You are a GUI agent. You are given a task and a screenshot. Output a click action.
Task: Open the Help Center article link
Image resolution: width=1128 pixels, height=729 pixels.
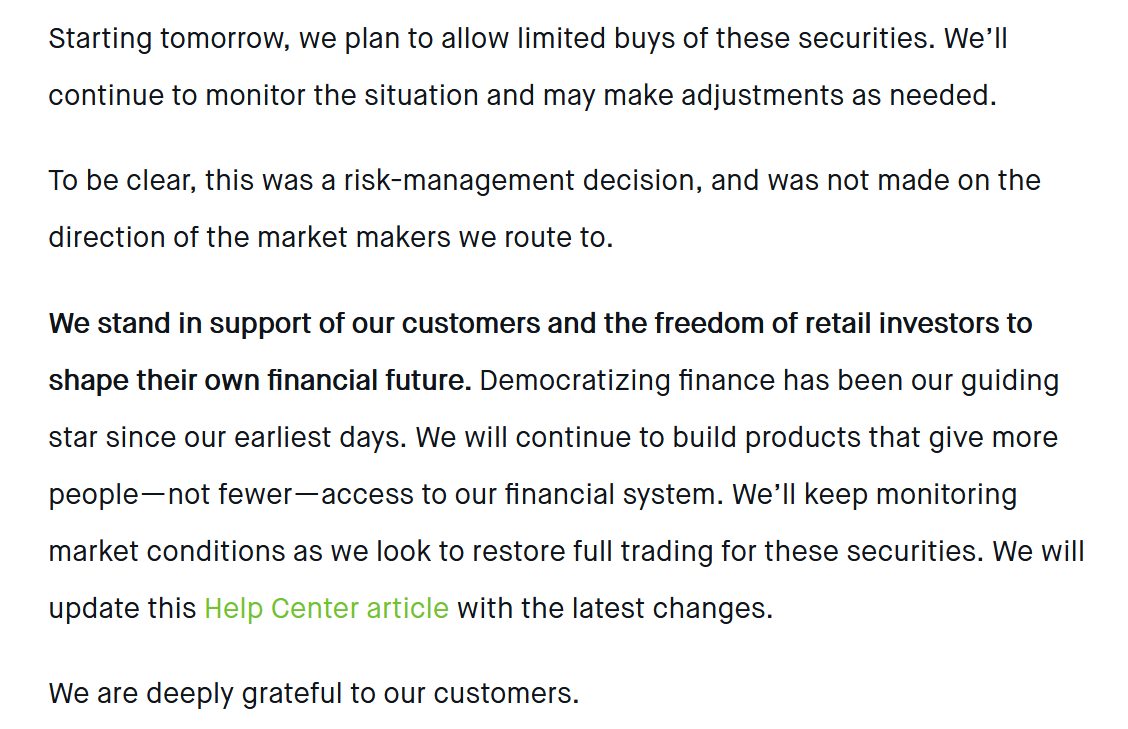tap(326, 608)
